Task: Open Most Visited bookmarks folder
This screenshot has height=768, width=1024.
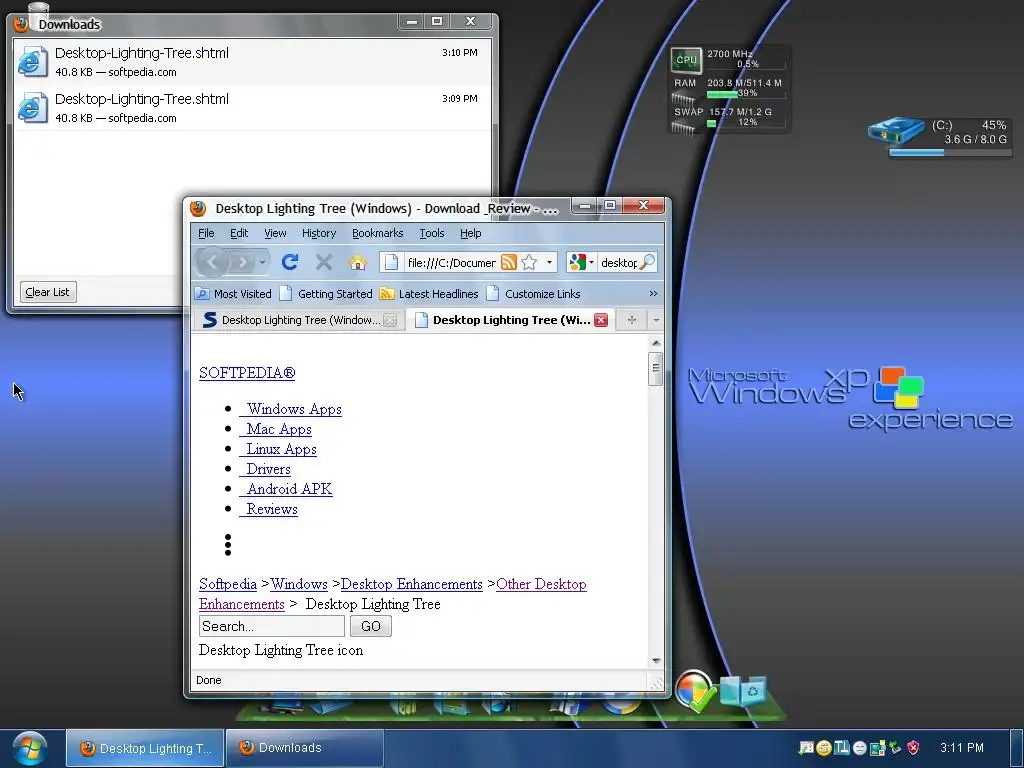Action: 234,294
